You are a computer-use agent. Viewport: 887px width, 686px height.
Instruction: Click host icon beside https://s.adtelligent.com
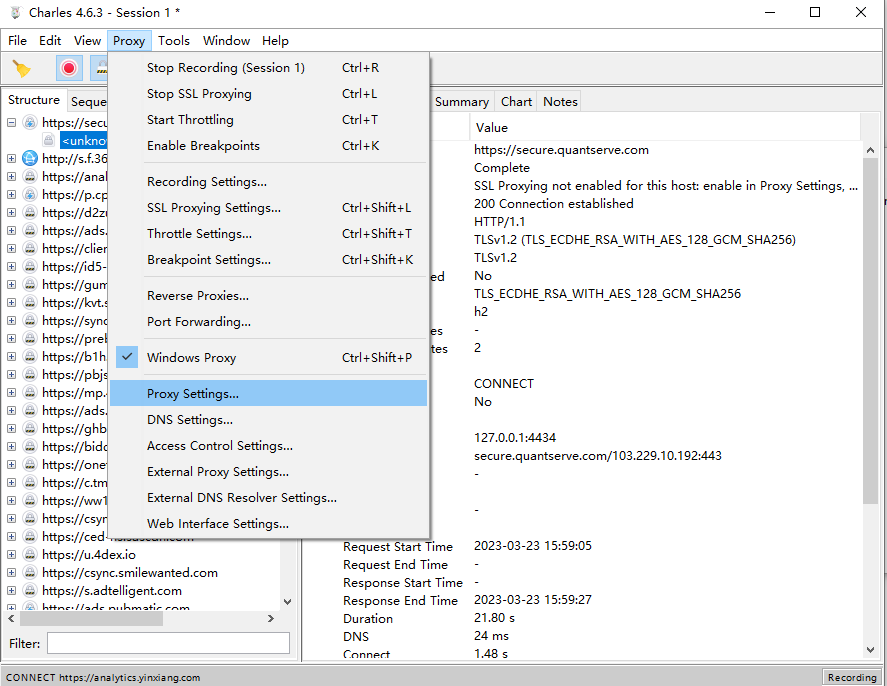pos(30,590)
